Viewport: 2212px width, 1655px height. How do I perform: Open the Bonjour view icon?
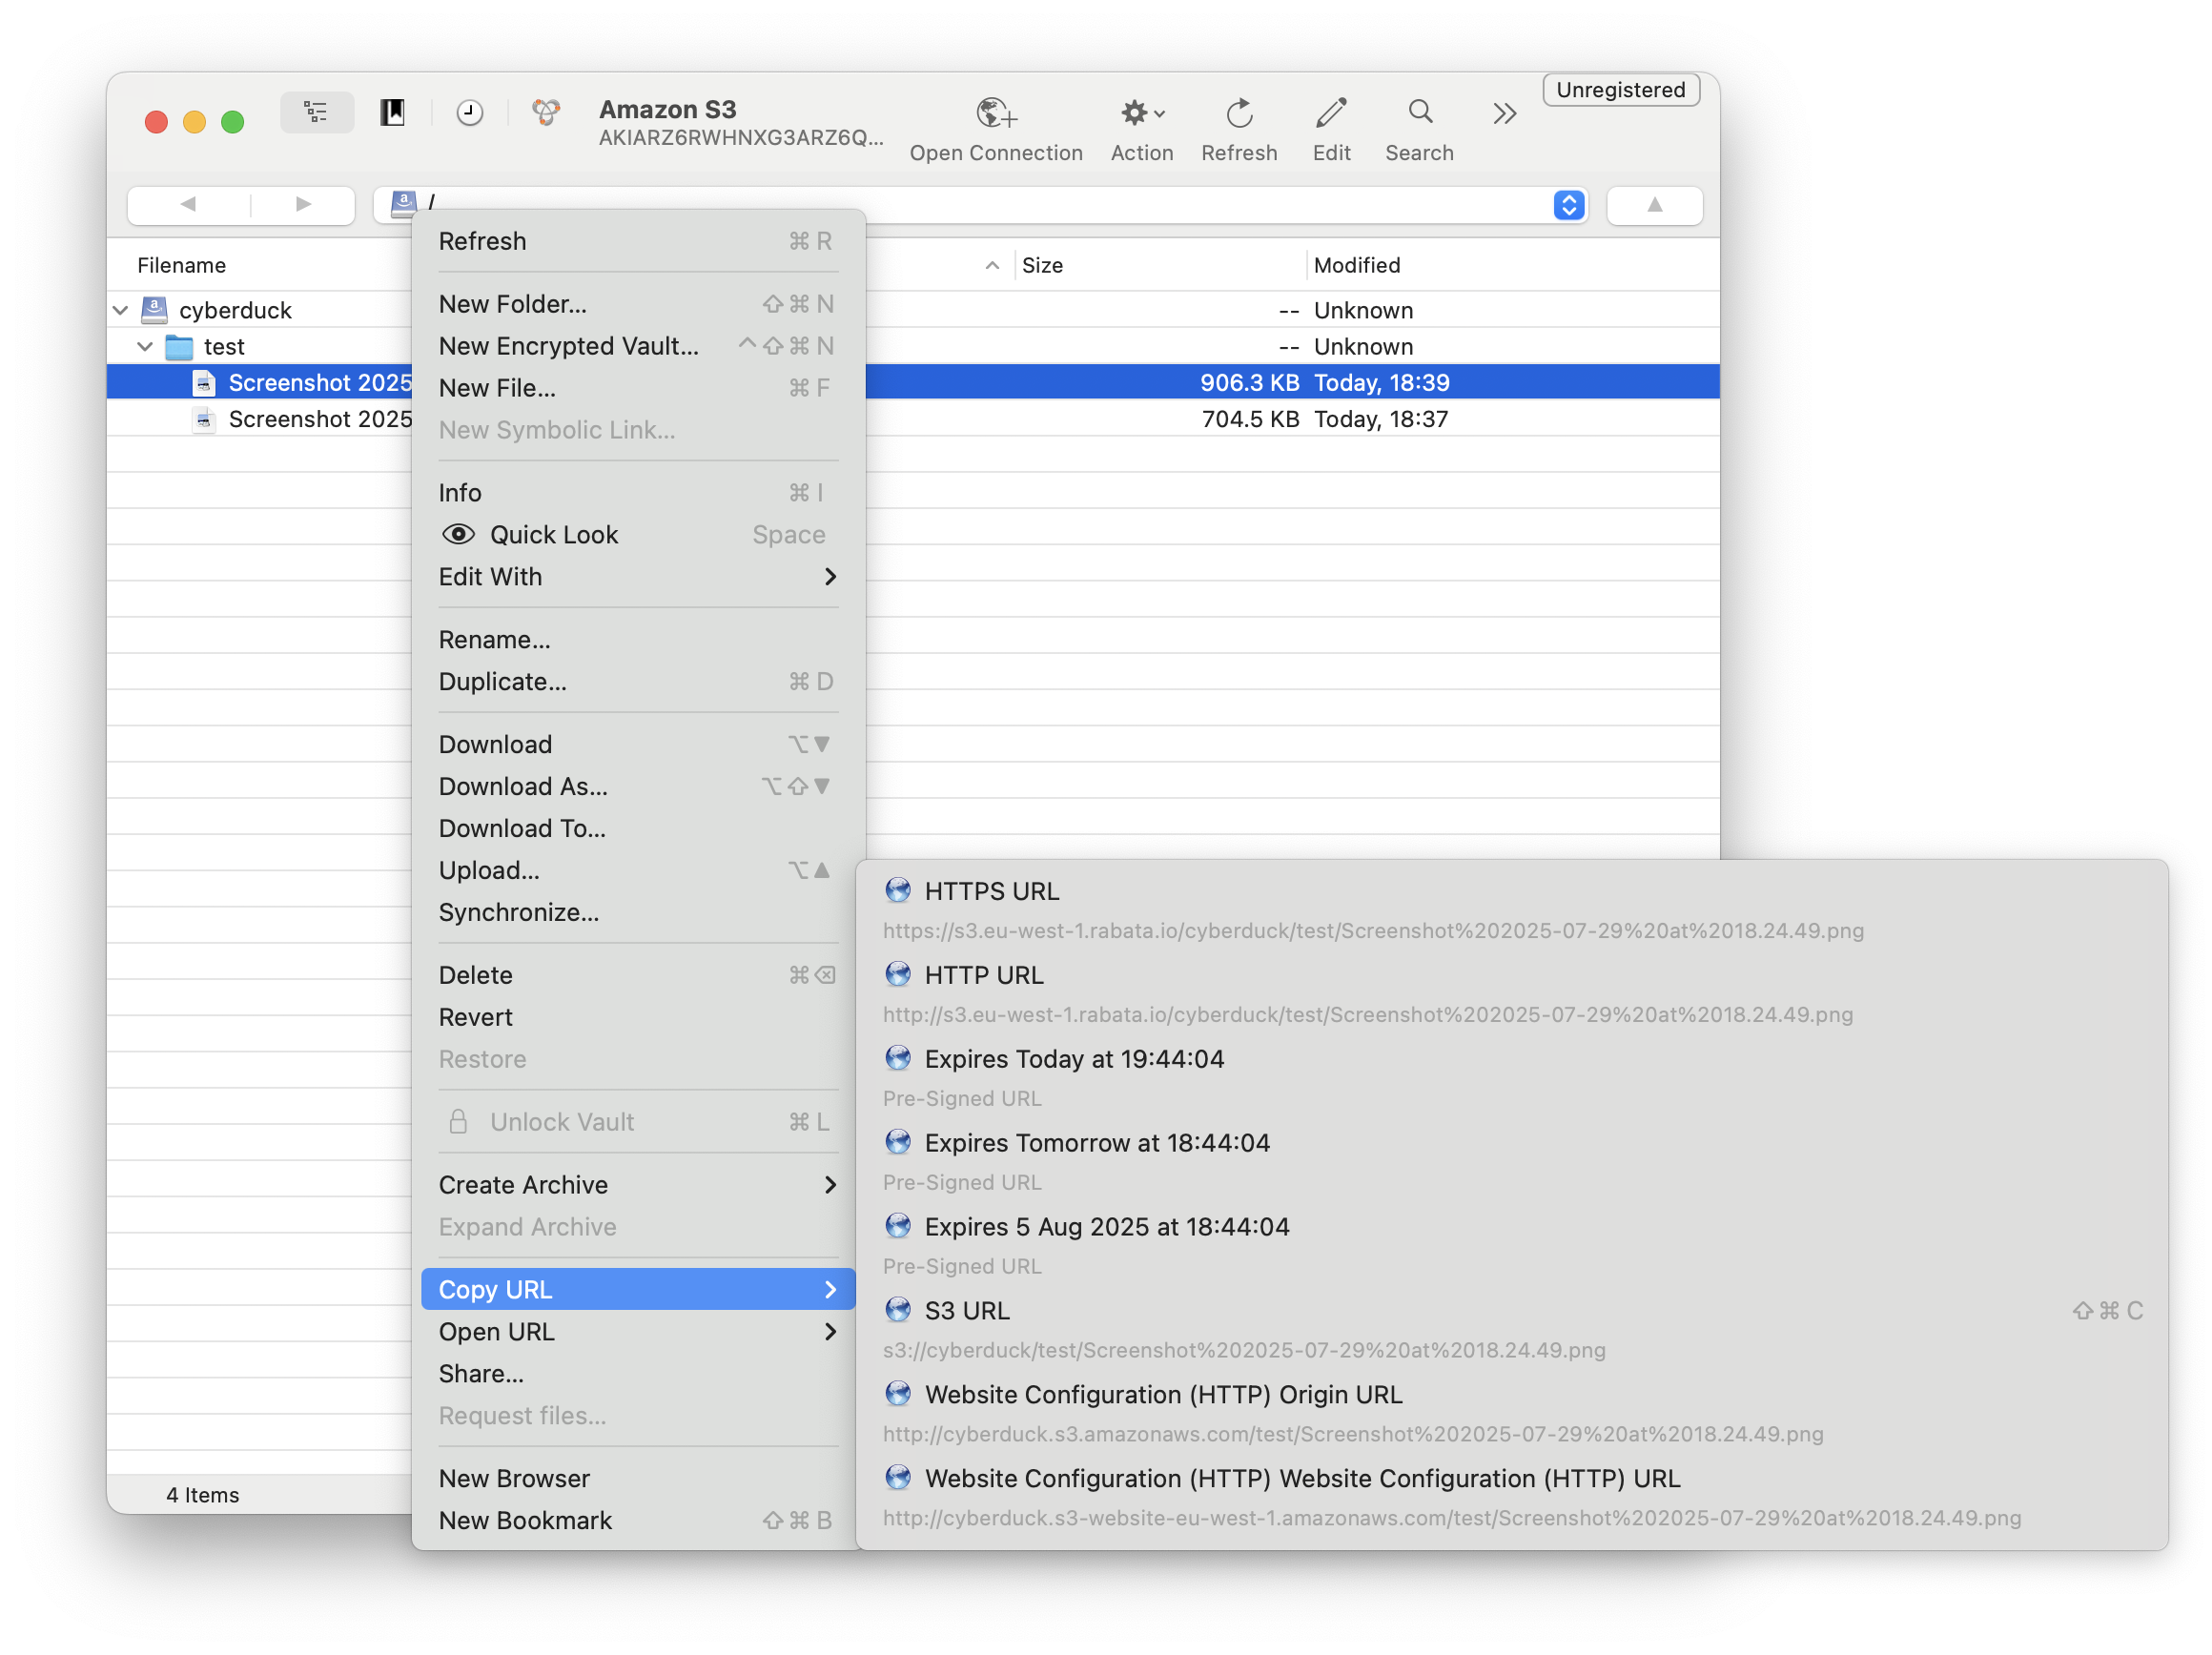pos(546,113)
